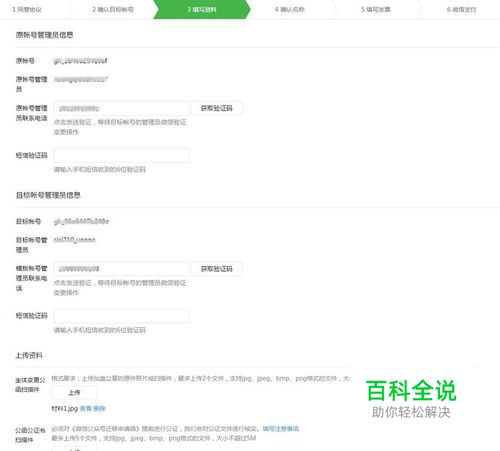The height and width of the screenshot is (451, 500).
Task: Click the 材料1.jpg file name
Action: click(x=65, y=408)
